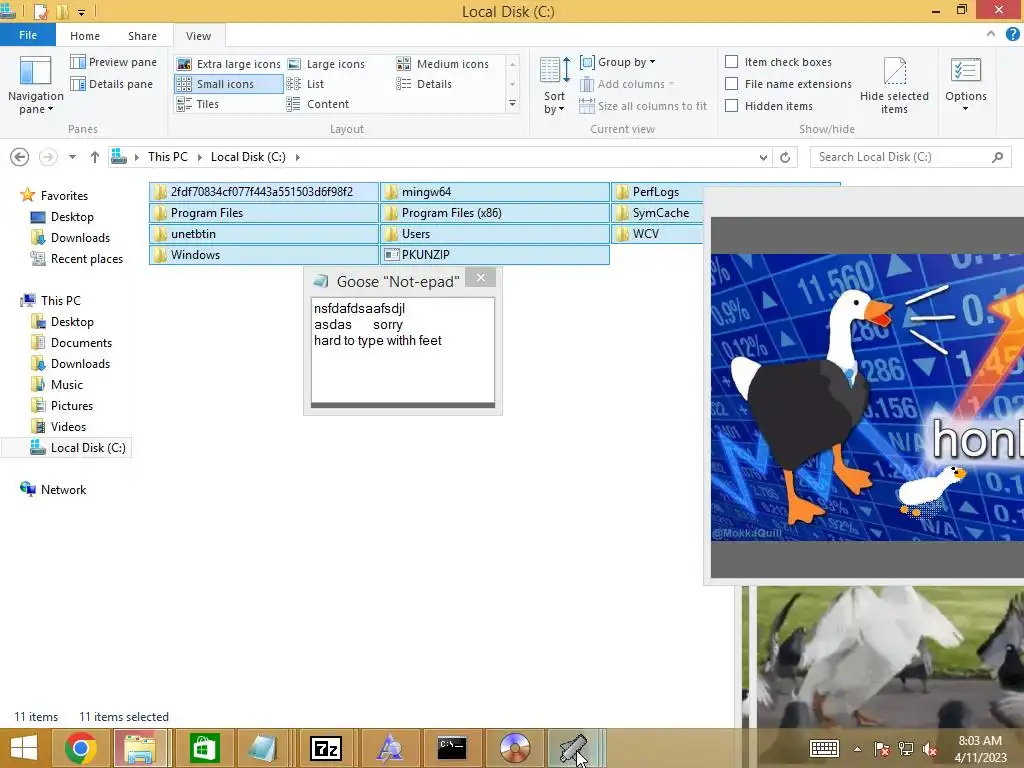Switch to List layout

pyautogui.click(x=306, y=84)
